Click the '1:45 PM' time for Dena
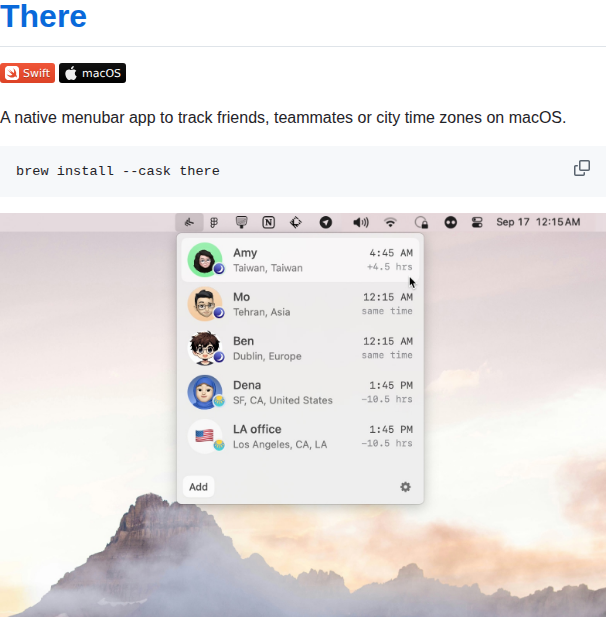 click(391, 385)
